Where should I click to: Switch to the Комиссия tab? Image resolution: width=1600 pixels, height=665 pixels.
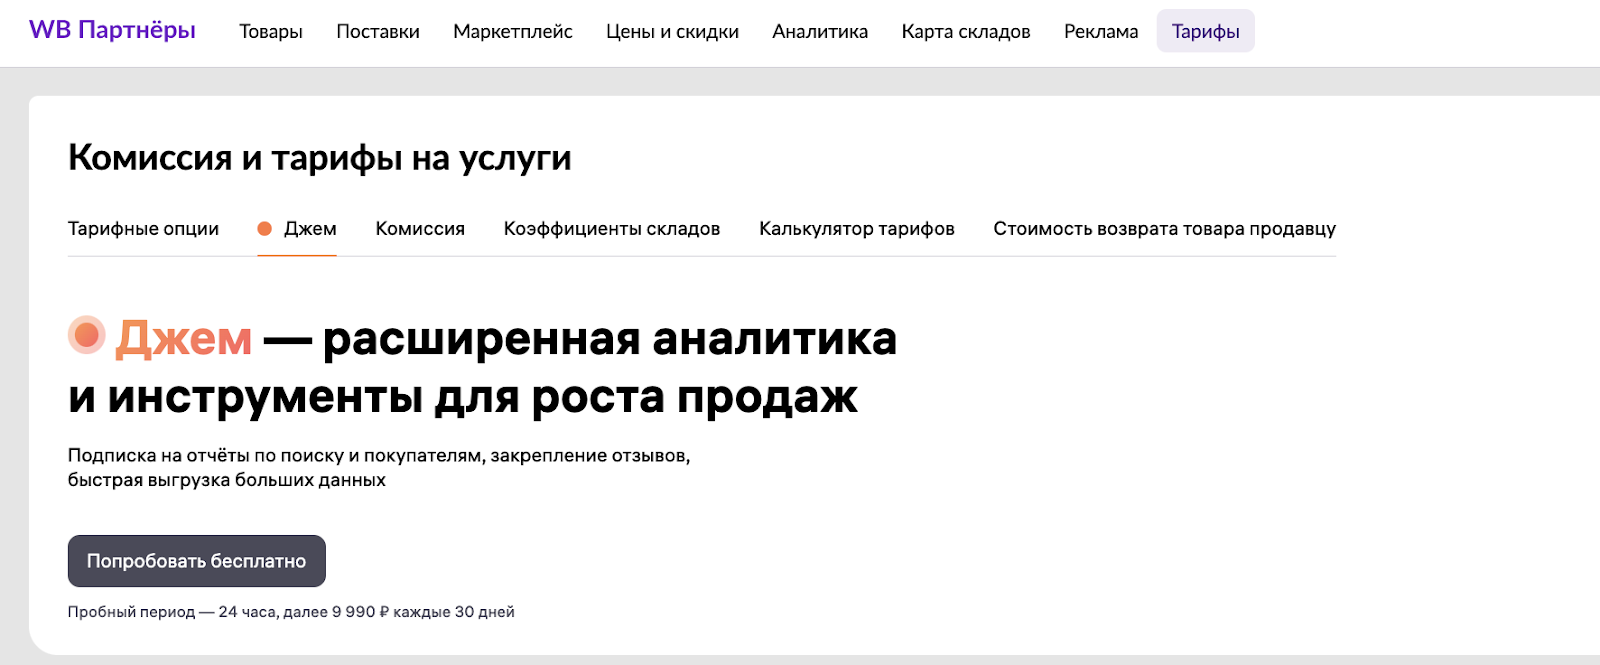coord(420,228)
